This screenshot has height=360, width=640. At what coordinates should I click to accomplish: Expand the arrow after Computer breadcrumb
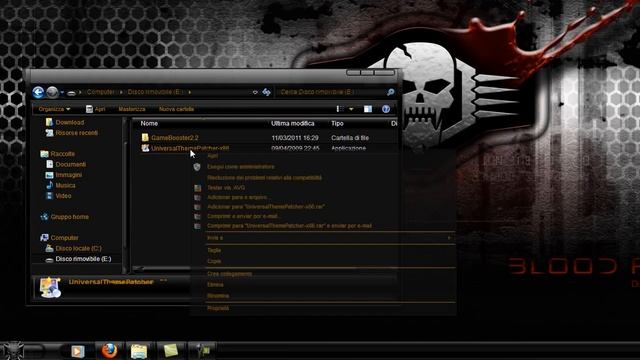[121, 92]
